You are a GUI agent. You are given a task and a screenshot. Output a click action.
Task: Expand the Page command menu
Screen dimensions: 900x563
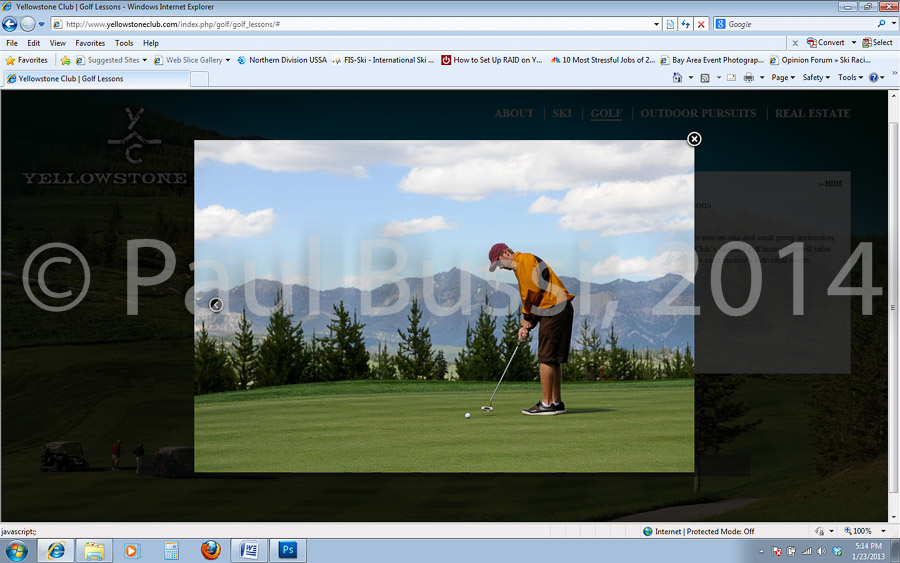click(783, 77)
